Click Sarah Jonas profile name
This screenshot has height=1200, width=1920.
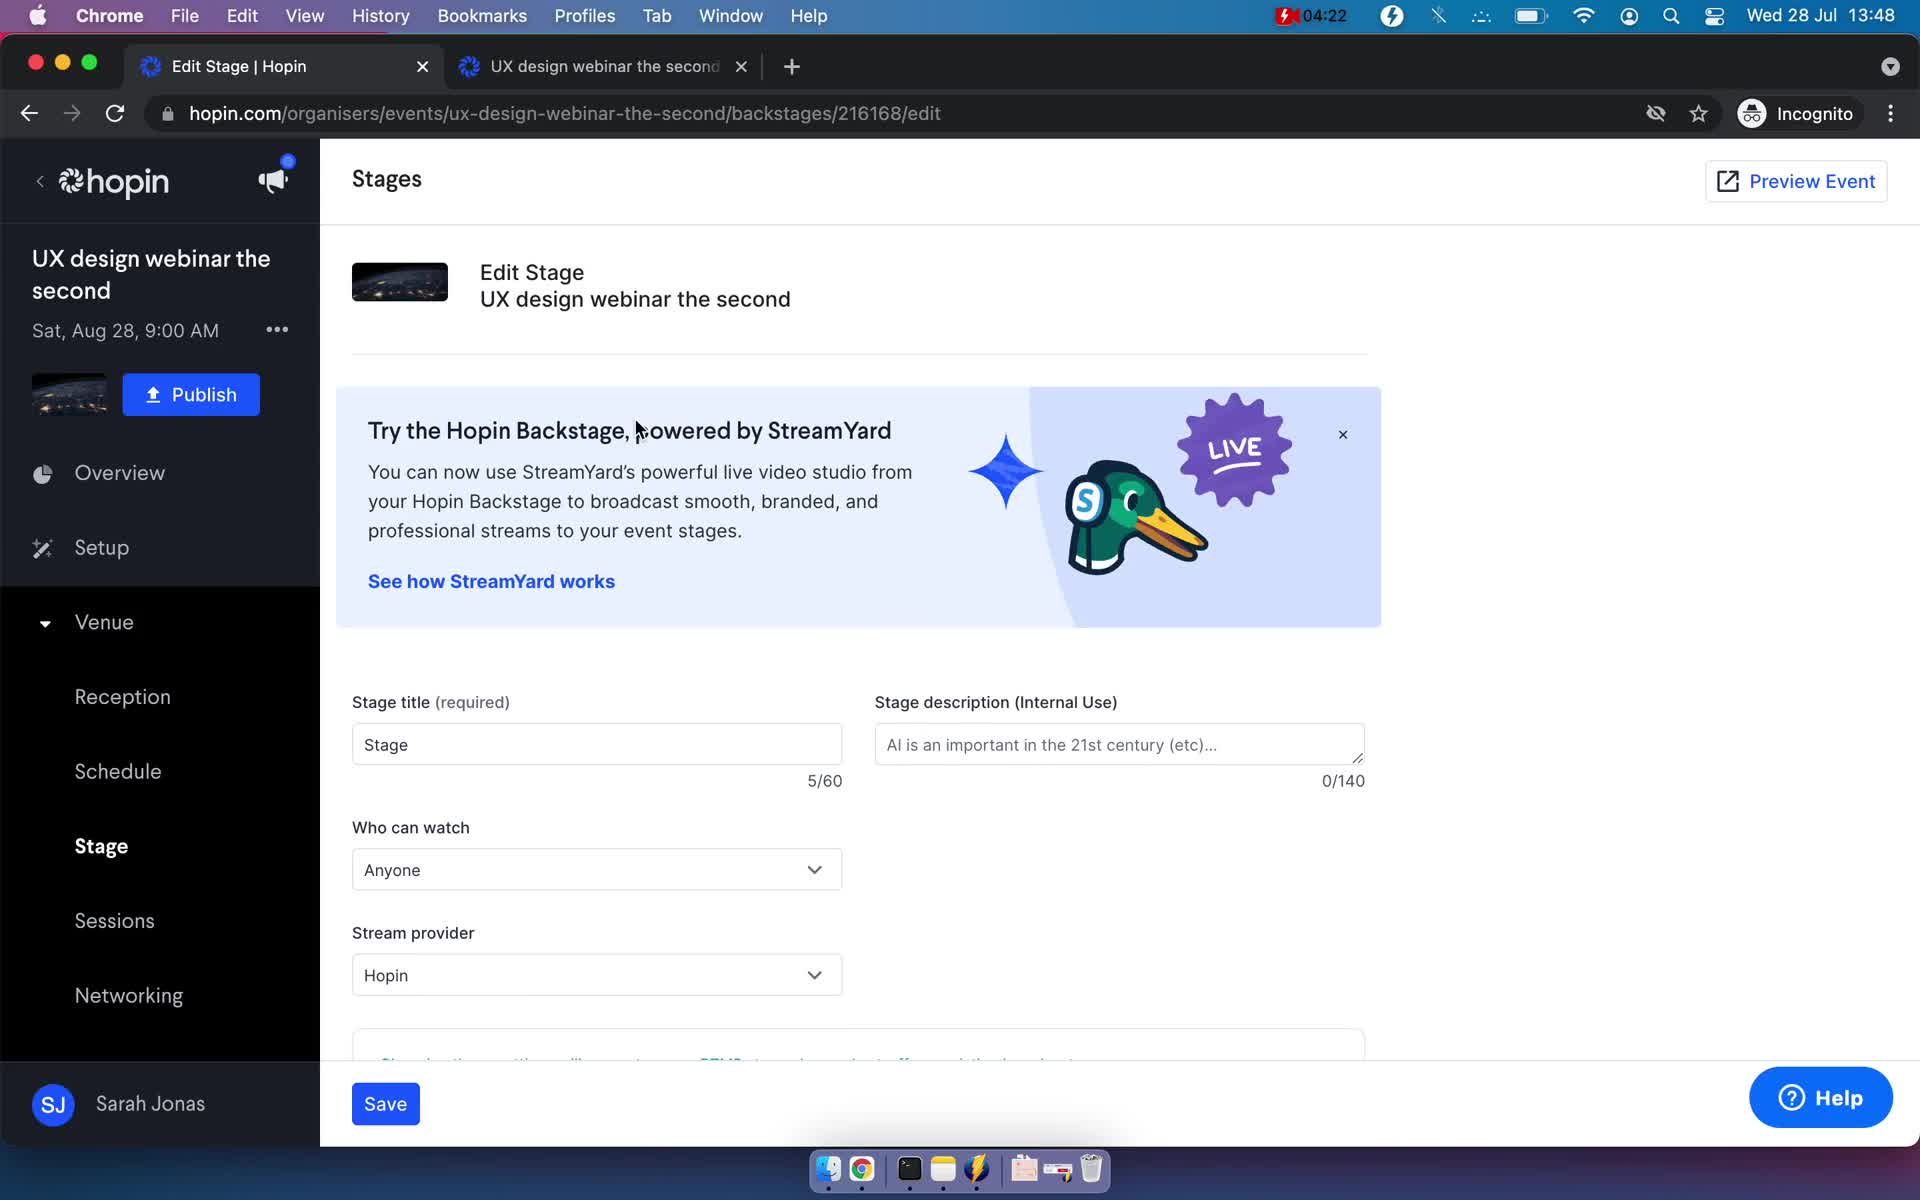[x=150, y=1104]
